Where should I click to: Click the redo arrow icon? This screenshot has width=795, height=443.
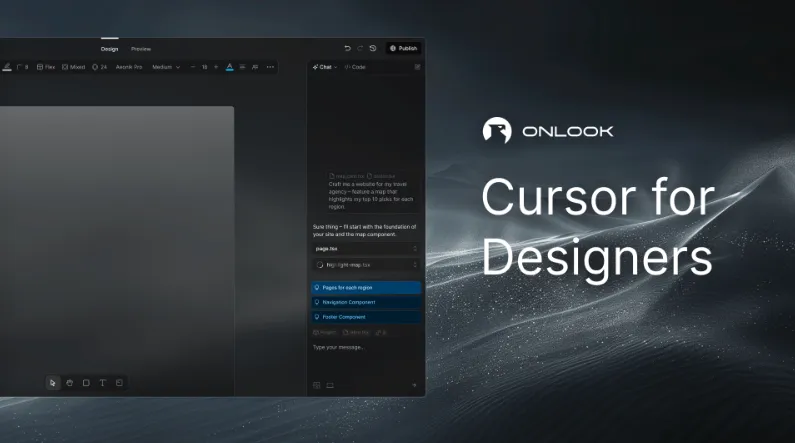coord(360,48)
